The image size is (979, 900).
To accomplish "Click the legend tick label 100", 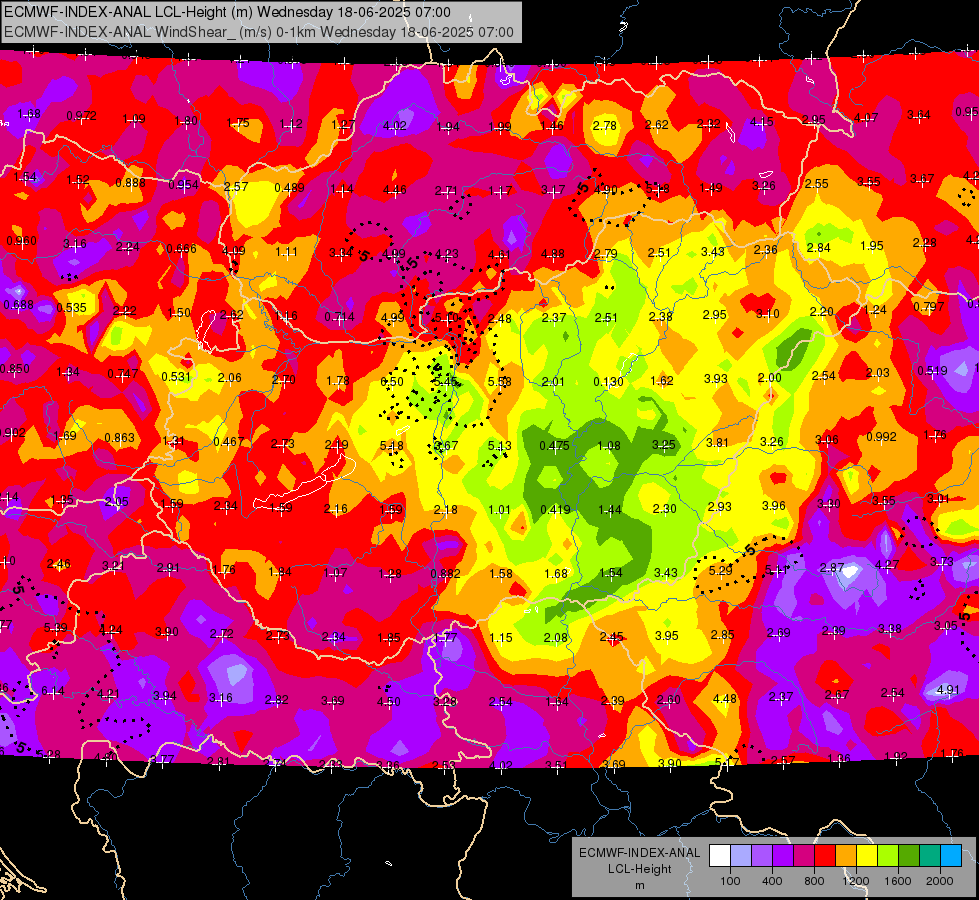I will pos(730,881).
